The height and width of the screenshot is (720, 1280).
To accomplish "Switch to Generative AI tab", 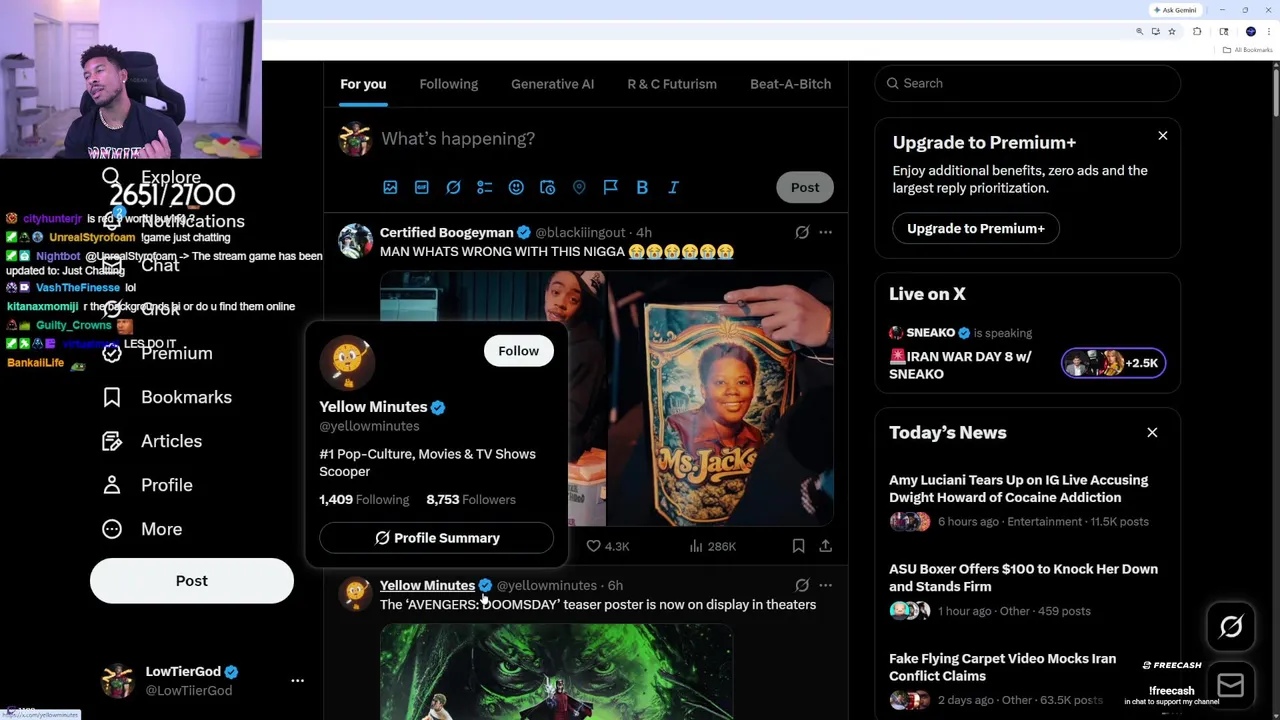I will click(x=552, y=84).
